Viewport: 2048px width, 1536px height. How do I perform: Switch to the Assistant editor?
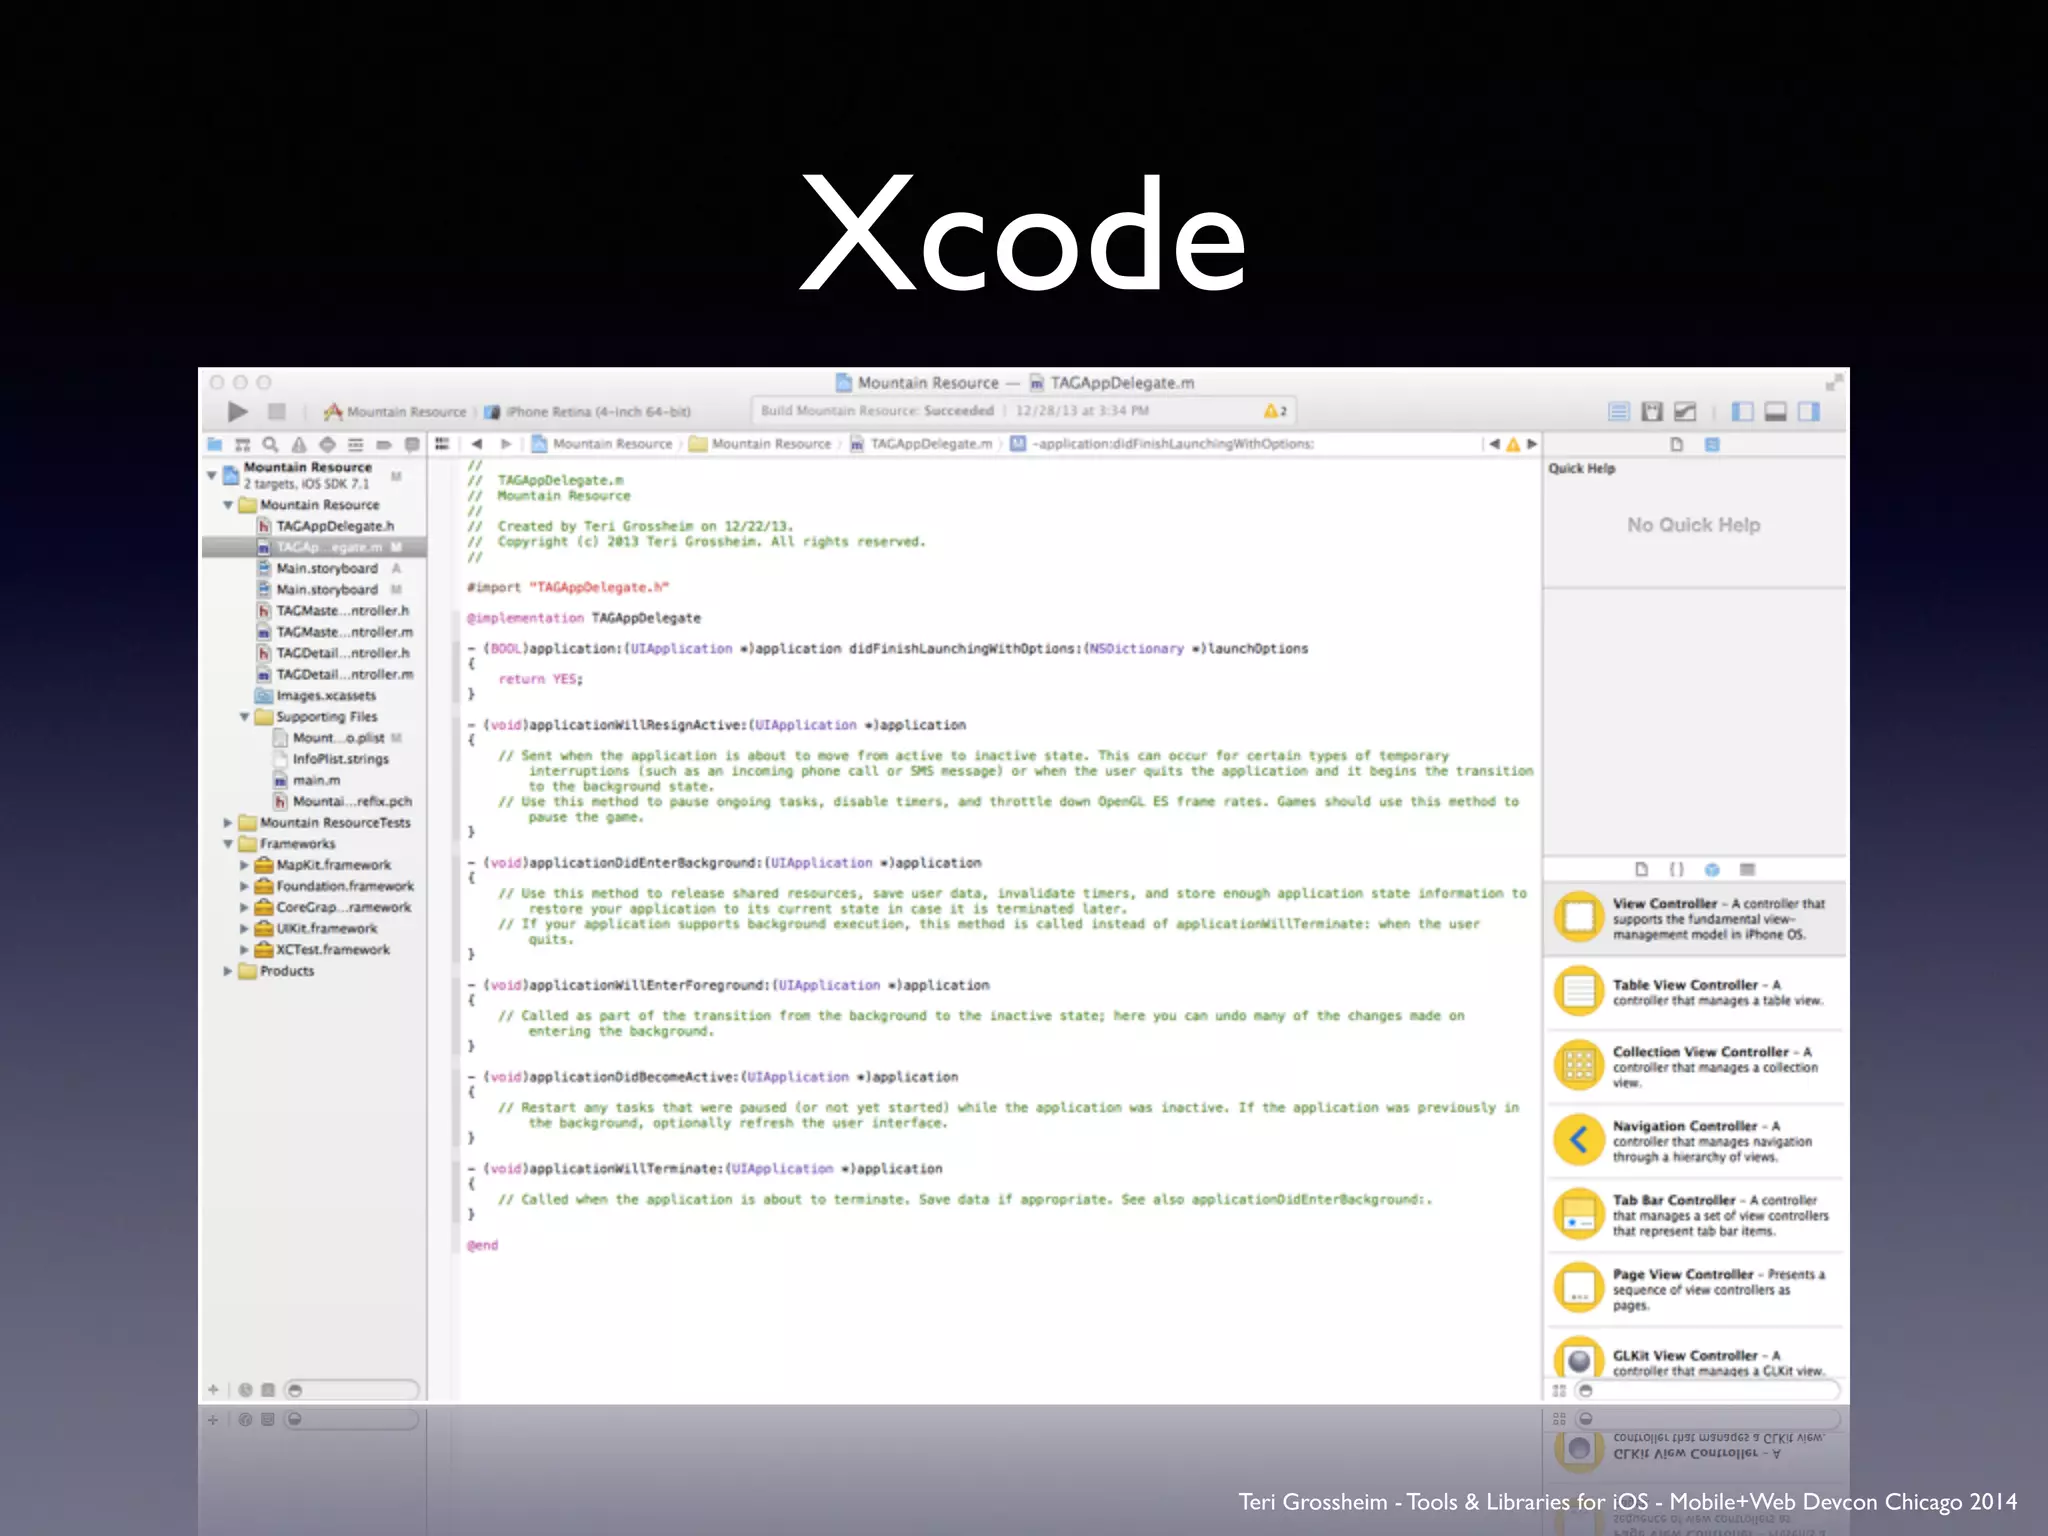1652,411
